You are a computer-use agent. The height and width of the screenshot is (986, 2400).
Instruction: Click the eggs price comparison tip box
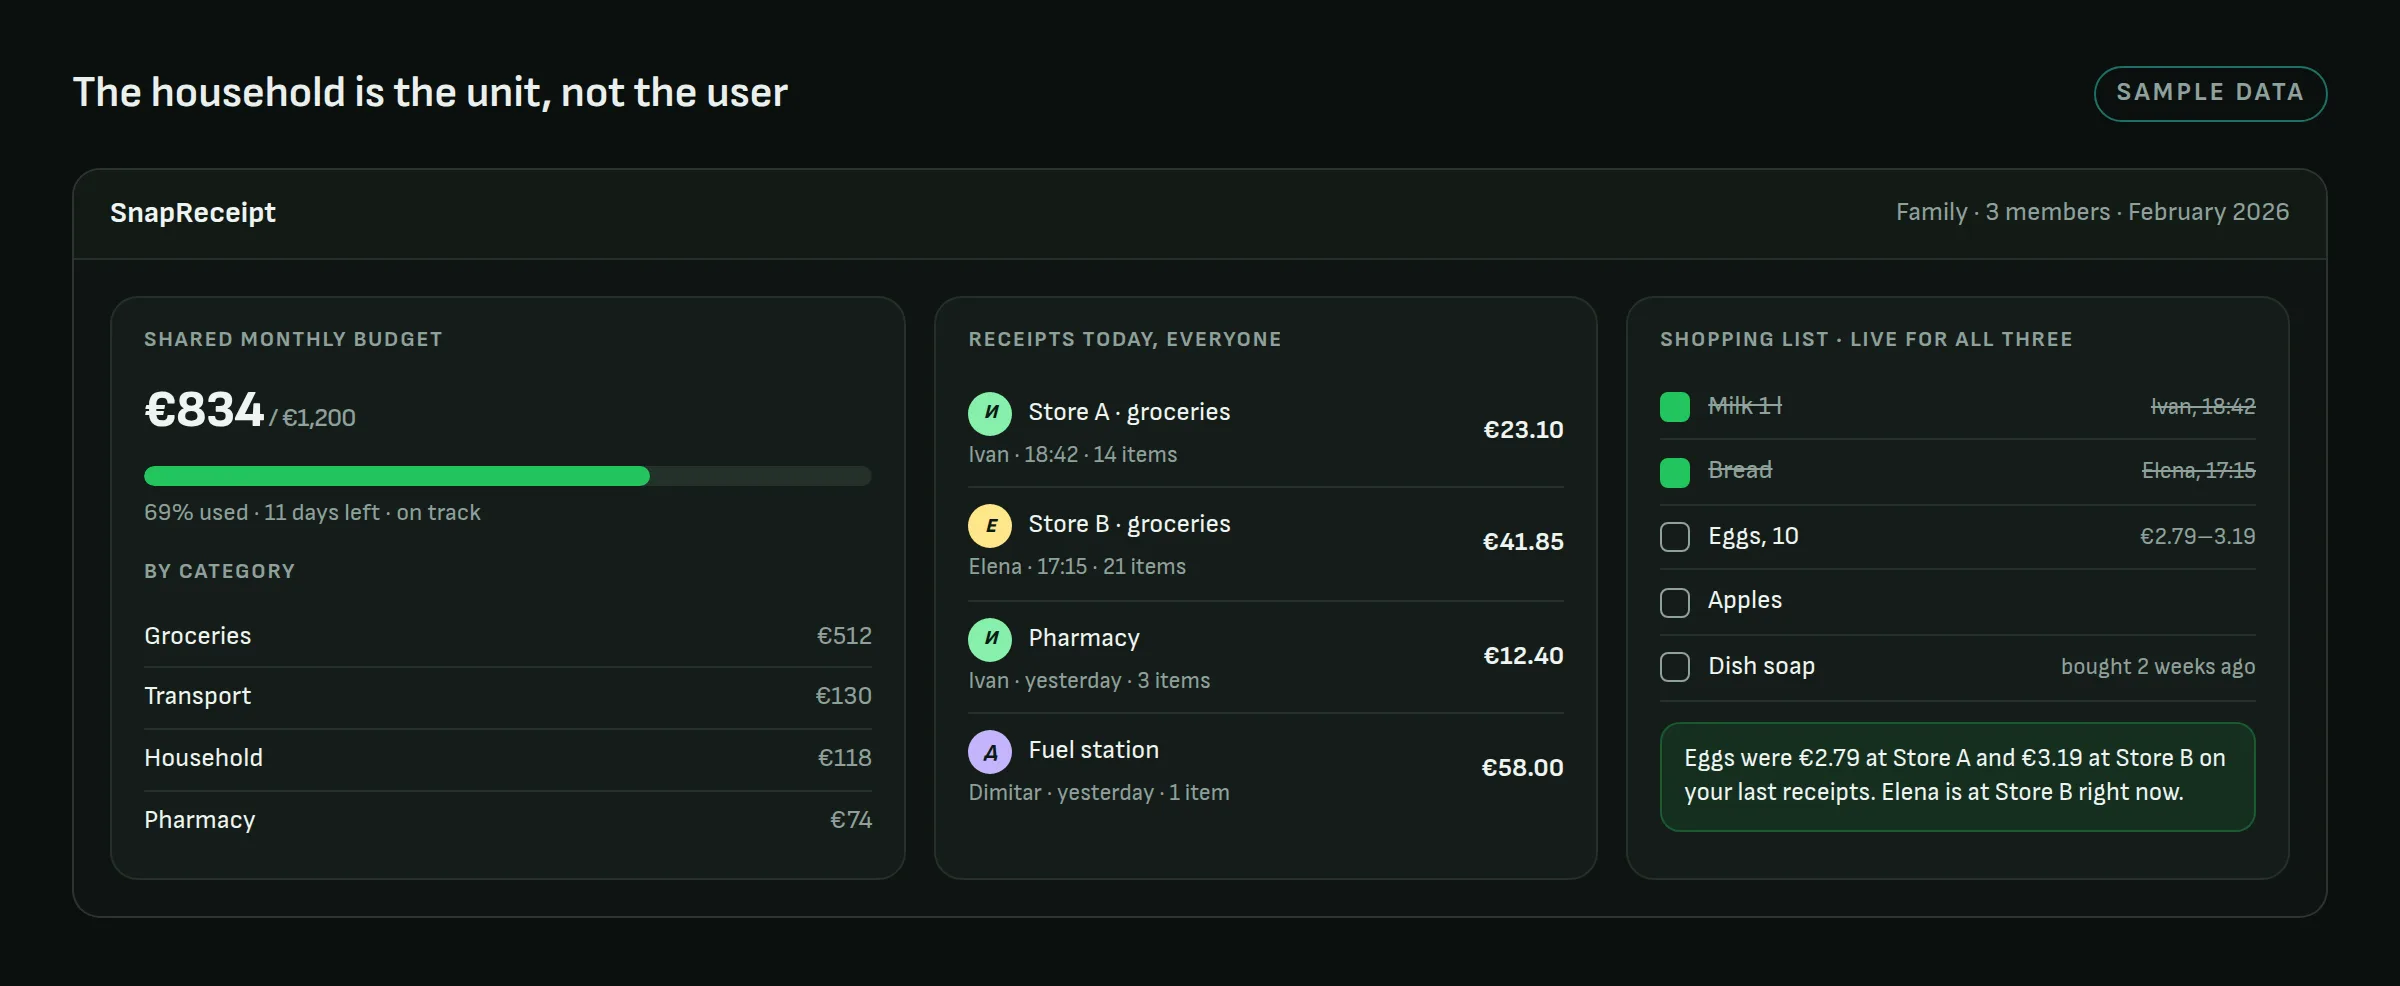click(x=1957, y=776)
